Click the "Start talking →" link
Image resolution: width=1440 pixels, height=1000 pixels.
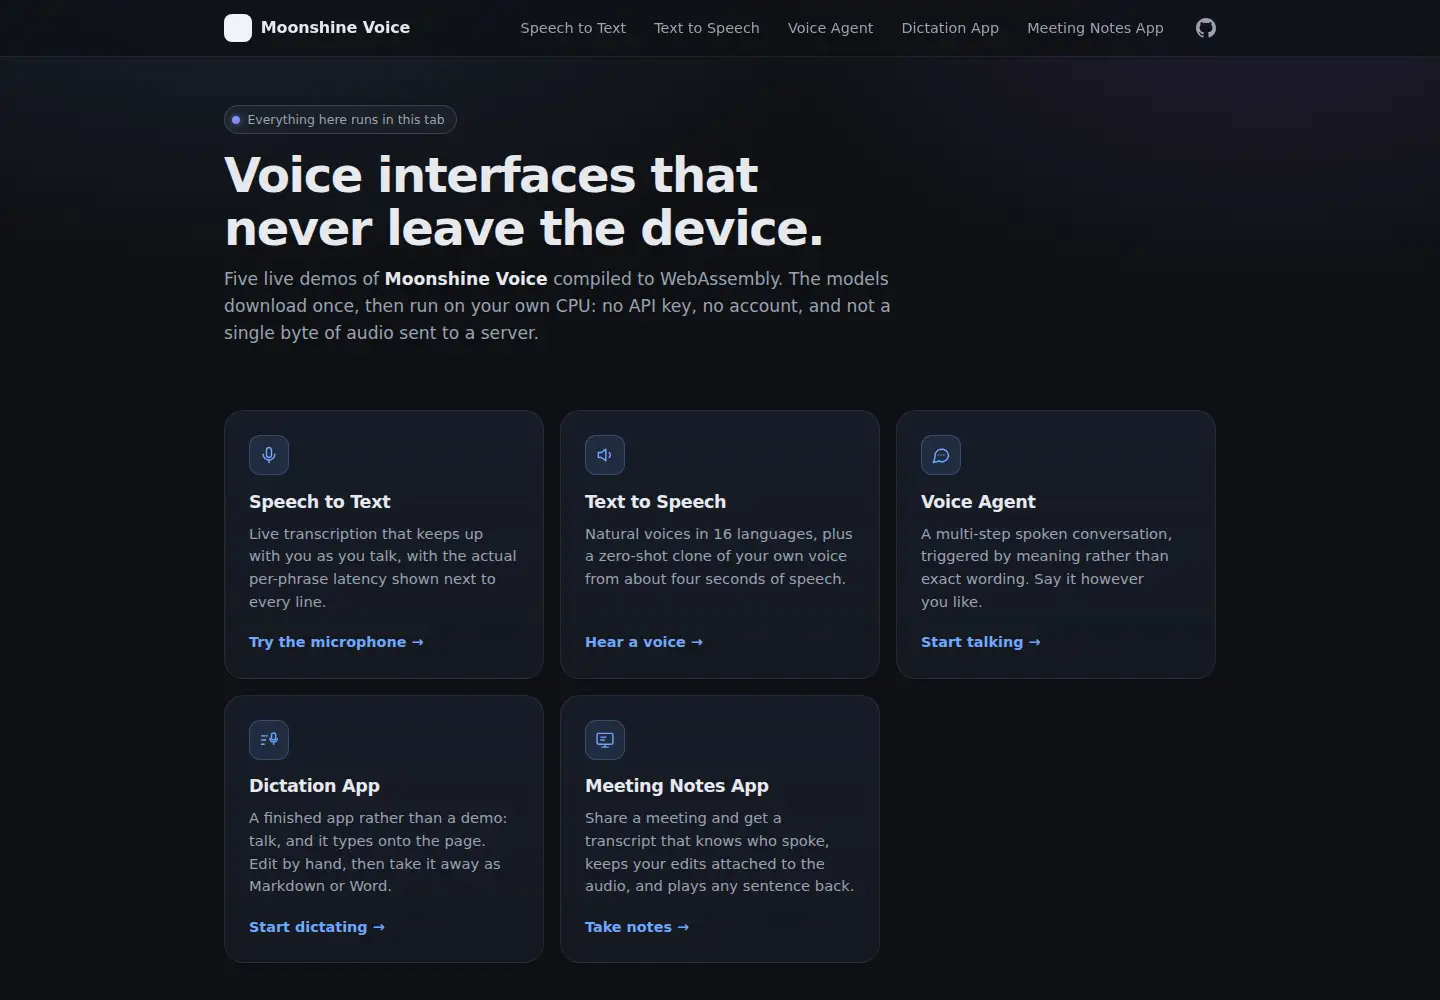coord(981,642)
